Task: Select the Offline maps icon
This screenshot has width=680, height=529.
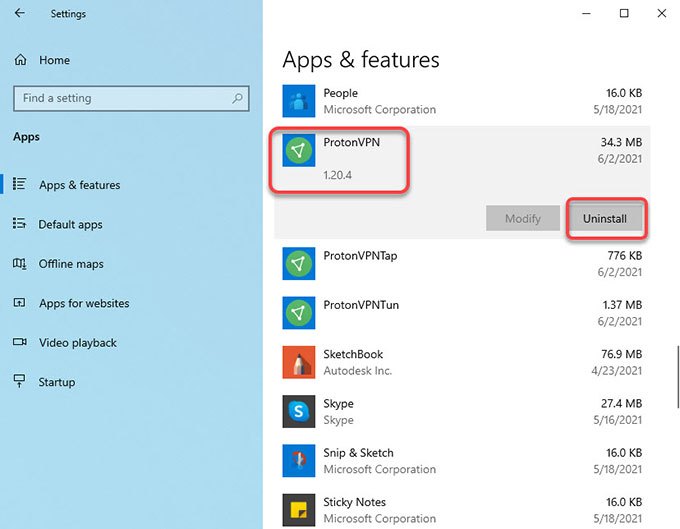Action: coord(20,263)
